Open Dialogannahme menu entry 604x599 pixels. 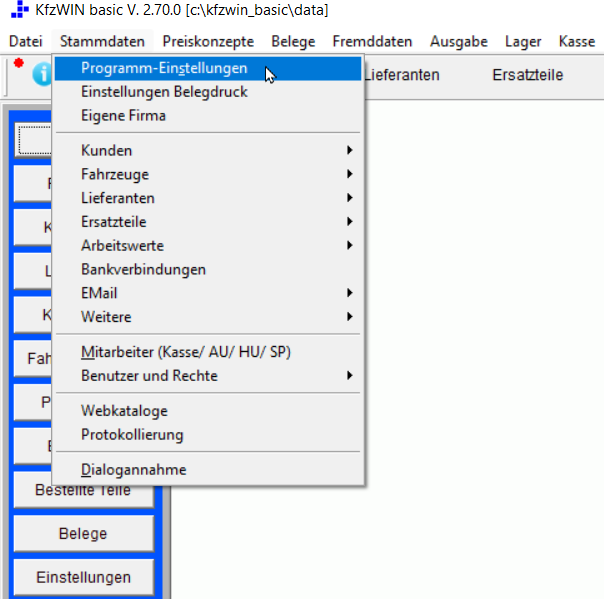[208, 470]
